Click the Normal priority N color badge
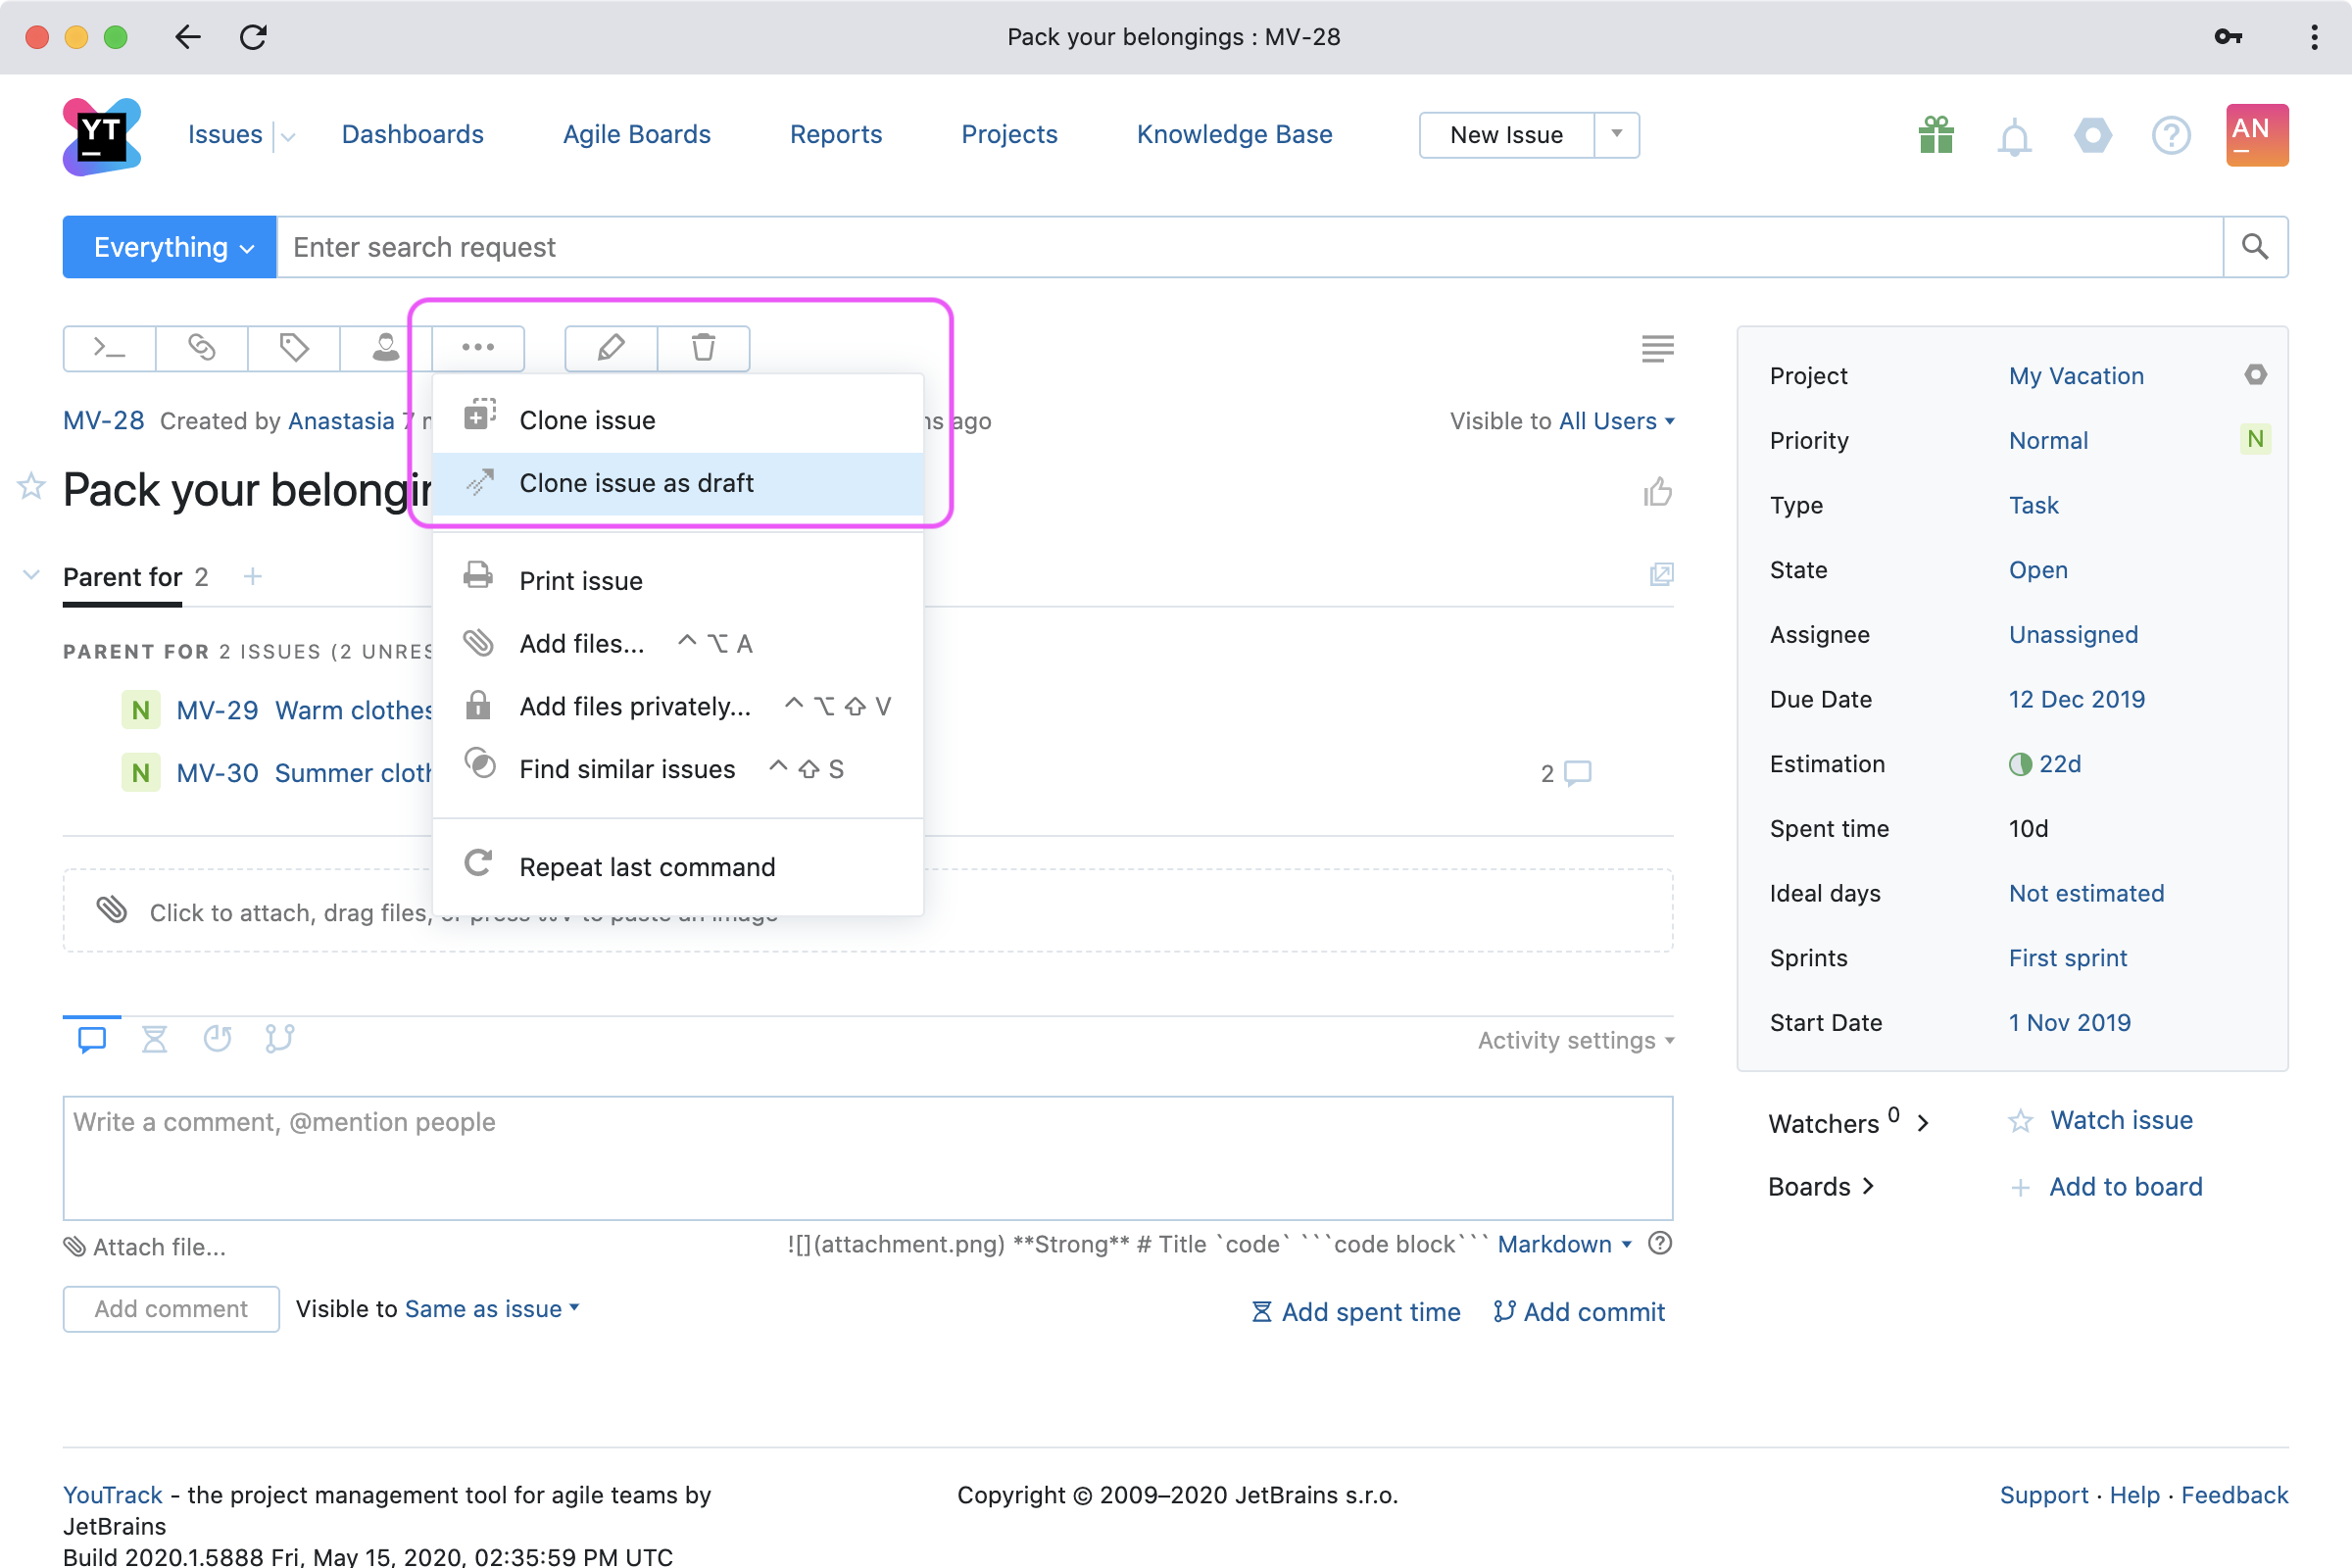The image size is (2352, 1568). point(2255,440)
